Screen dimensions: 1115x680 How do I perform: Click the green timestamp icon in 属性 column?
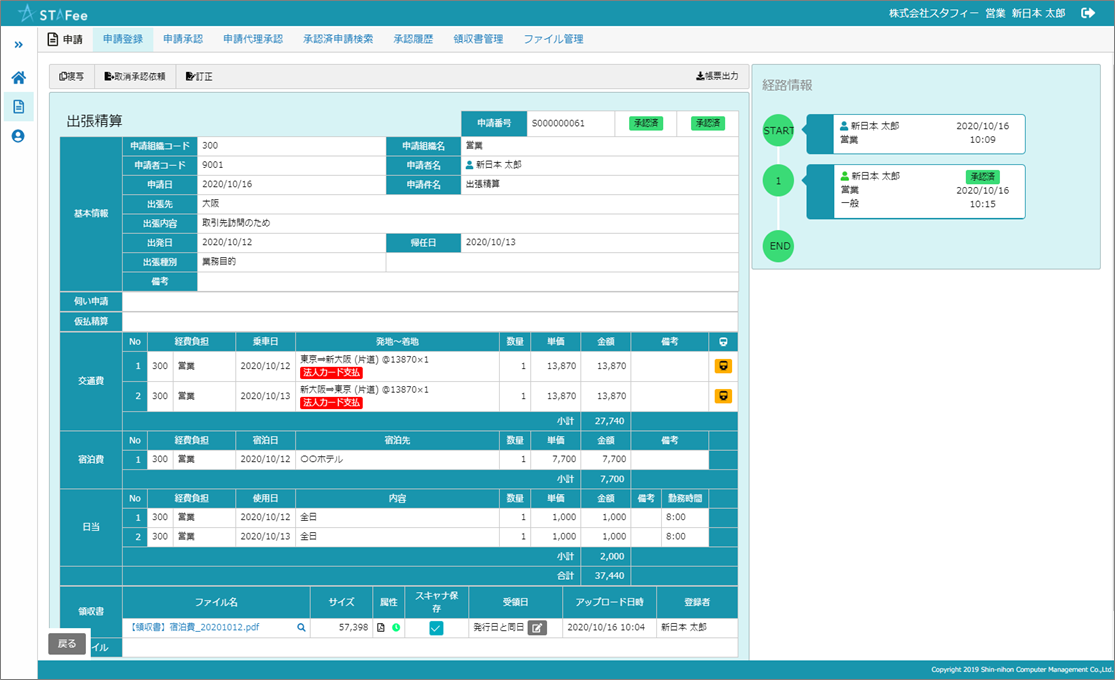(396, 628)
